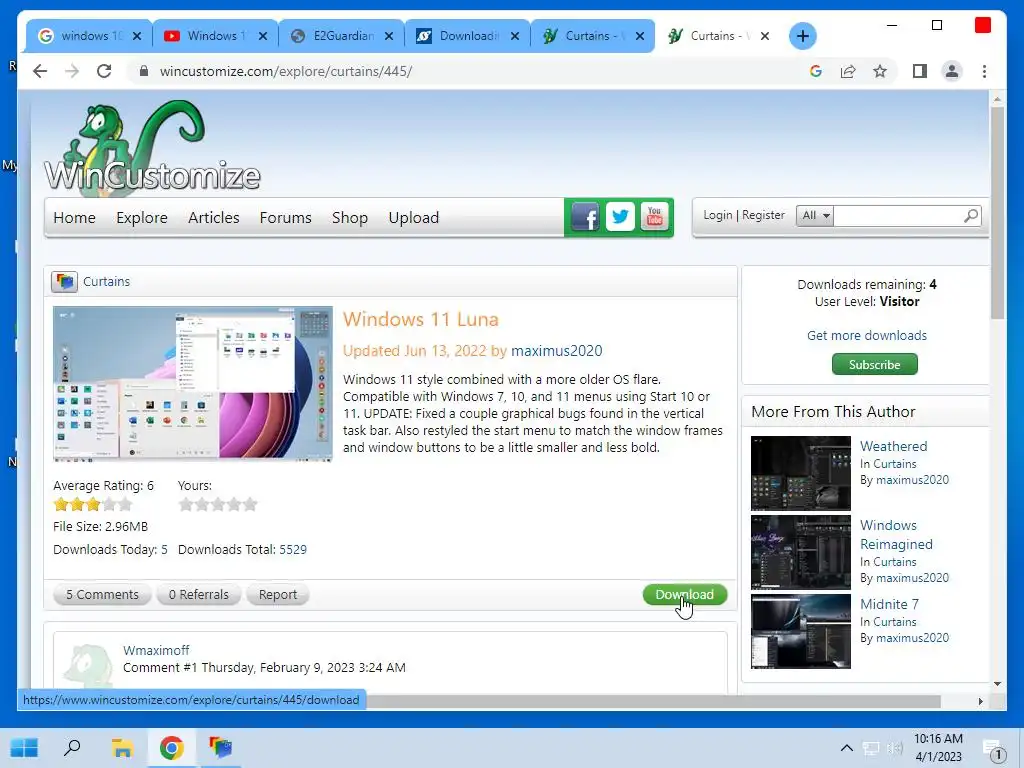The height and width of the screenshot is (768, 1024).
Task: Click the Google icon in address bar
Action: click(x=816, y=71)
